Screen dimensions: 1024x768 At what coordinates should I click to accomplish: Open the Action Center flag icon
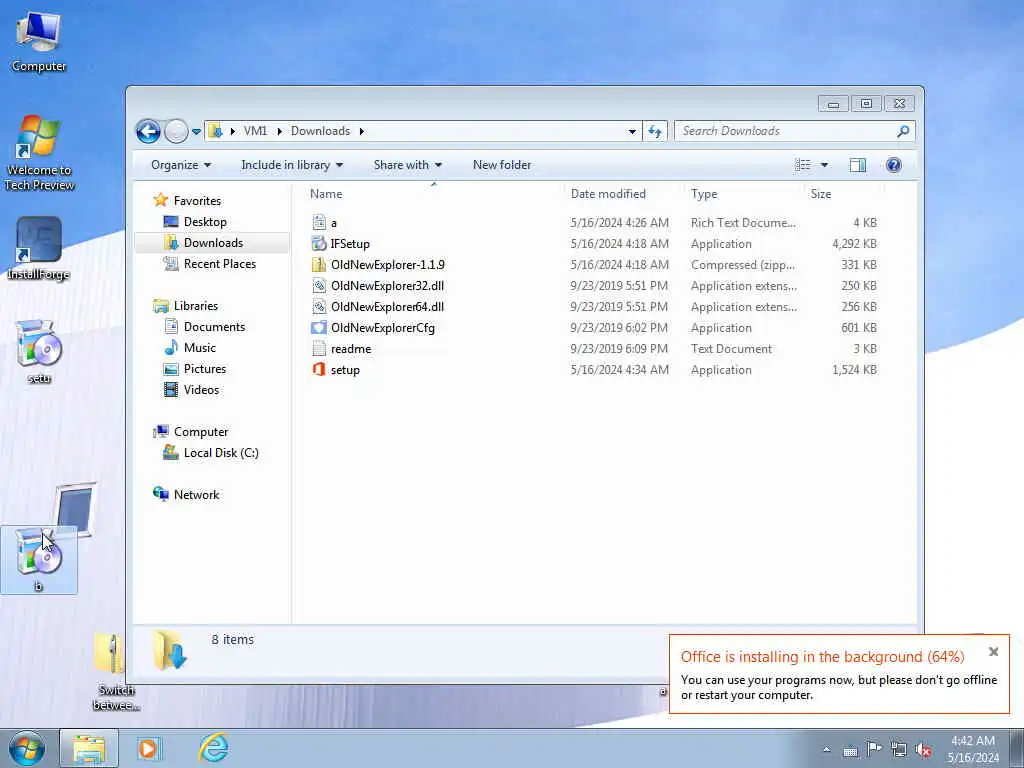pos(874,749)
